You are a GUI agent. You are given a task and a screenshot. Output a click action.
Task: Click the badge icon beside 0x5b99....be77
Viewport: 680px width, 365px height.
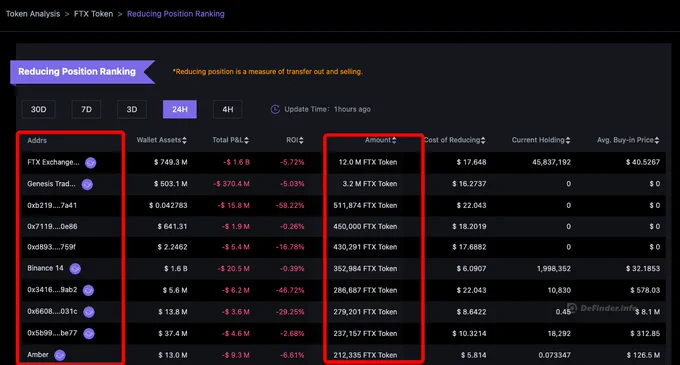pos(89,333)
